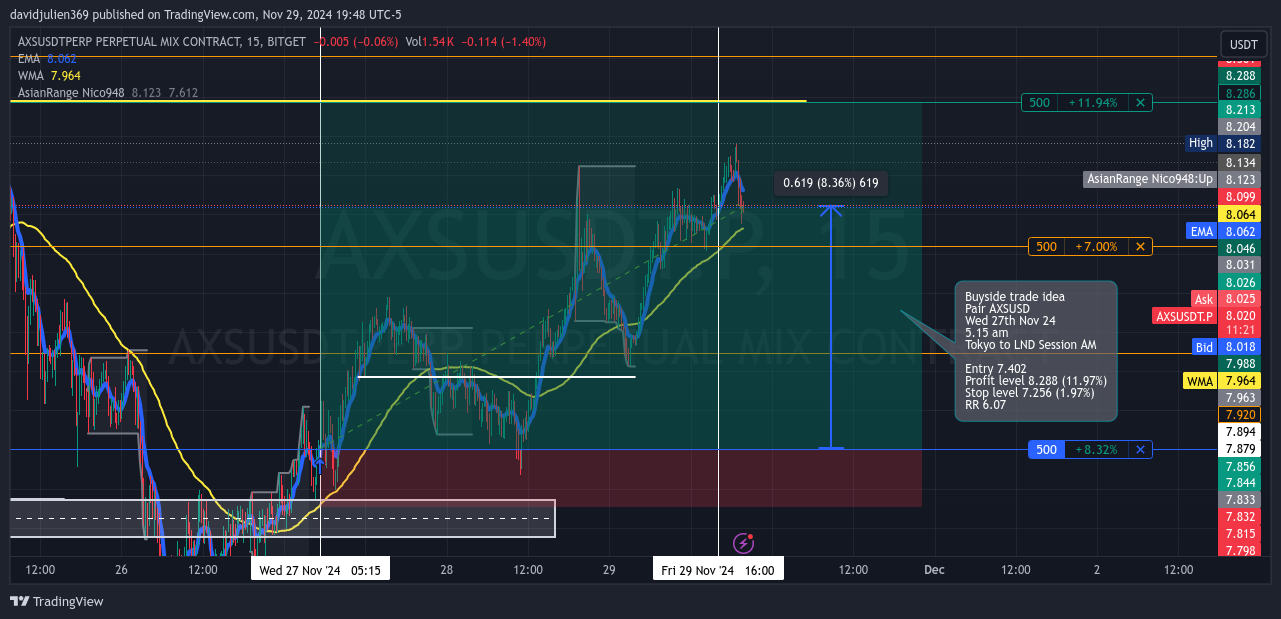1281x619 pixels.
Task: Close the +11.94% order line
Action: point(1140,102)
